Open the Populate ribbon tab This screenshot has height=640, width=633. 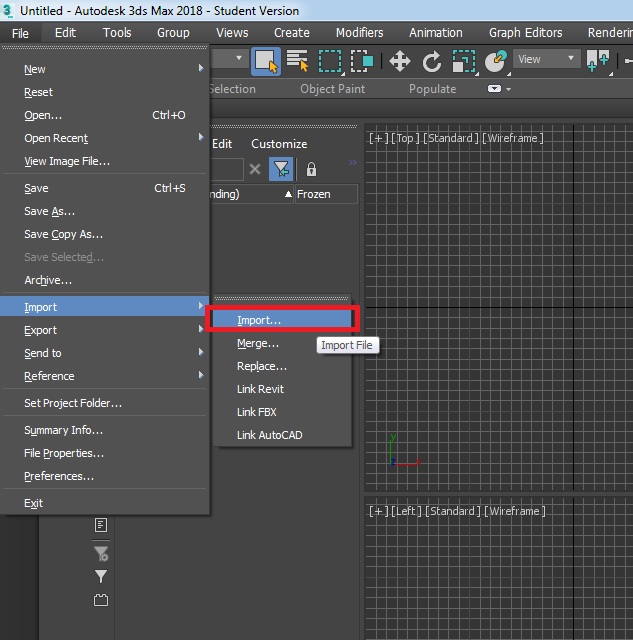click(x=433, y=89)
